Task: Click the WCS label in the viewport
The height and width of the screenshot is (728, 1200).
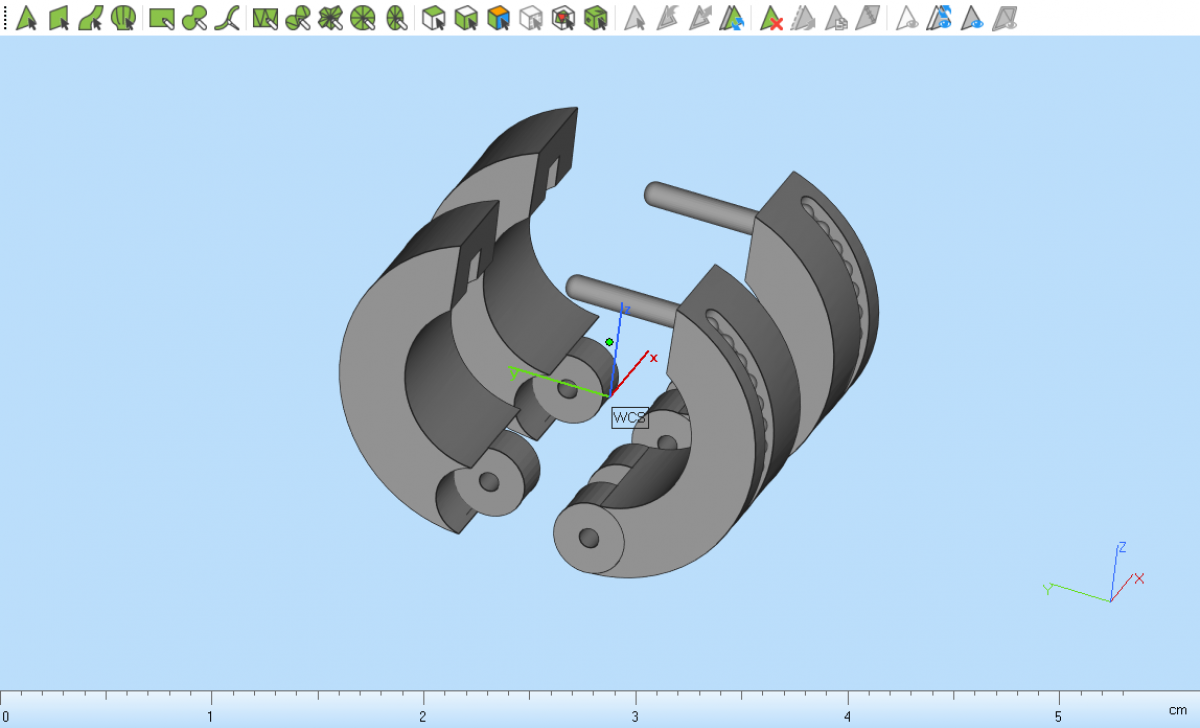Action: tap(630, 418)
